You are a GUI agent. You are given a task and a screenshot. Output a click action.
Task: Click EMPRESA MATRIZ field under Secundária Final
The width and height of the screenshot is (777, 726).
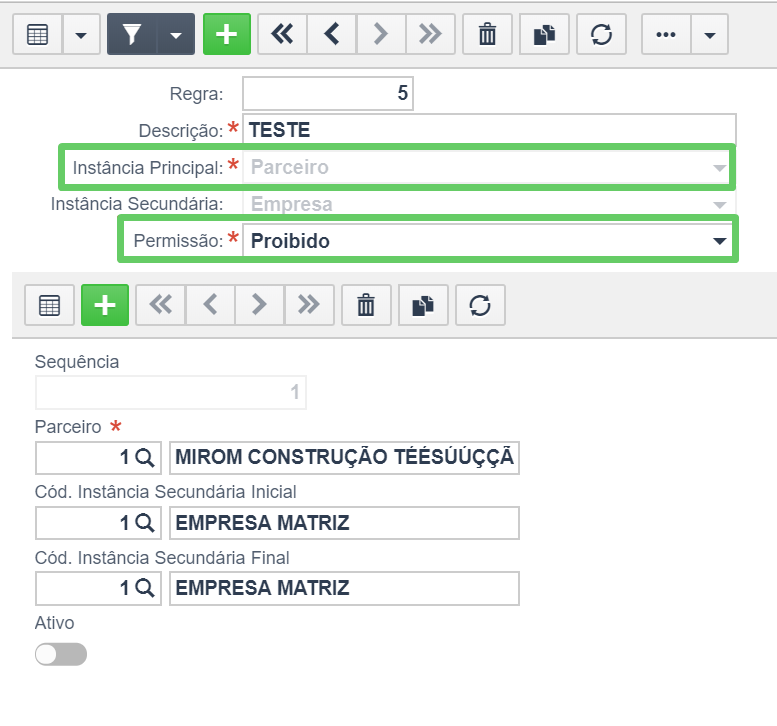(344, 588)
